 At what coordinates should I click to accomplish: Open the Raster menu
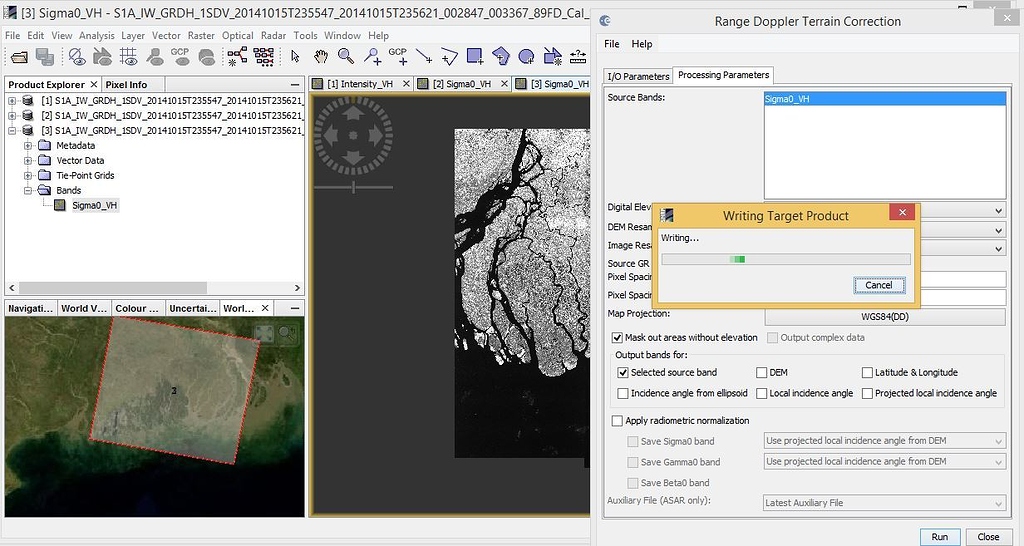pyautogui.click(x=201, y=35)
